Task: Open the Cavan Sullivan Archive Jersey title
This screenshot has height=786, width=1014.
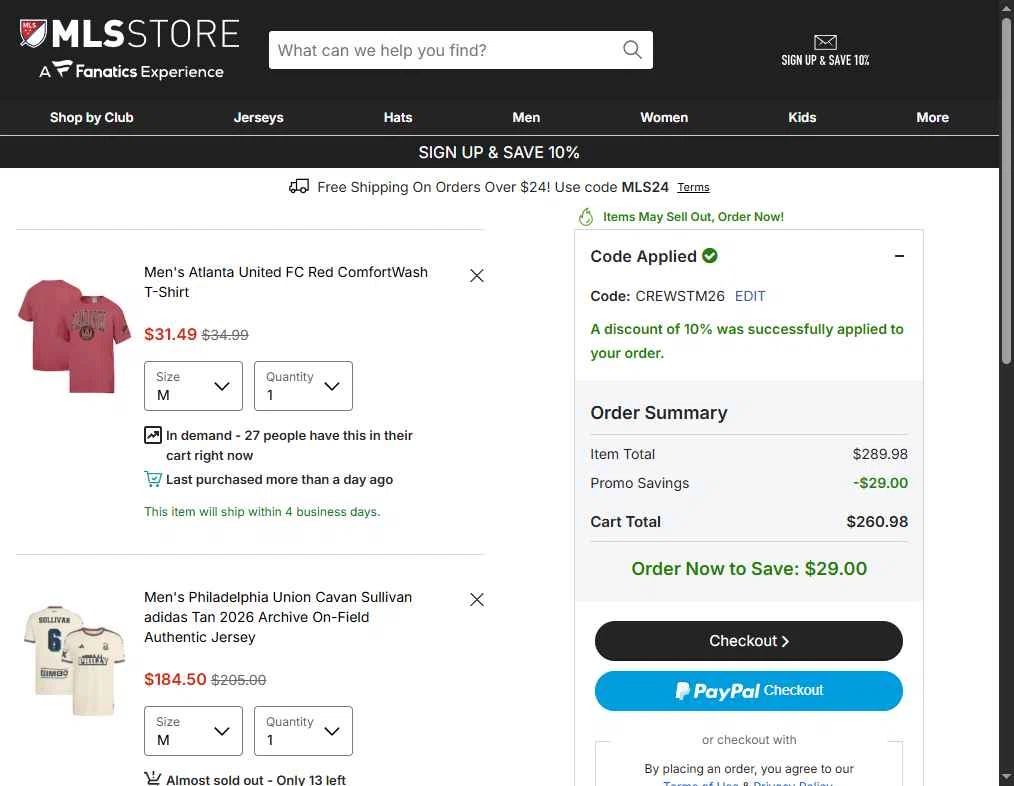Action: pos(278,617)
